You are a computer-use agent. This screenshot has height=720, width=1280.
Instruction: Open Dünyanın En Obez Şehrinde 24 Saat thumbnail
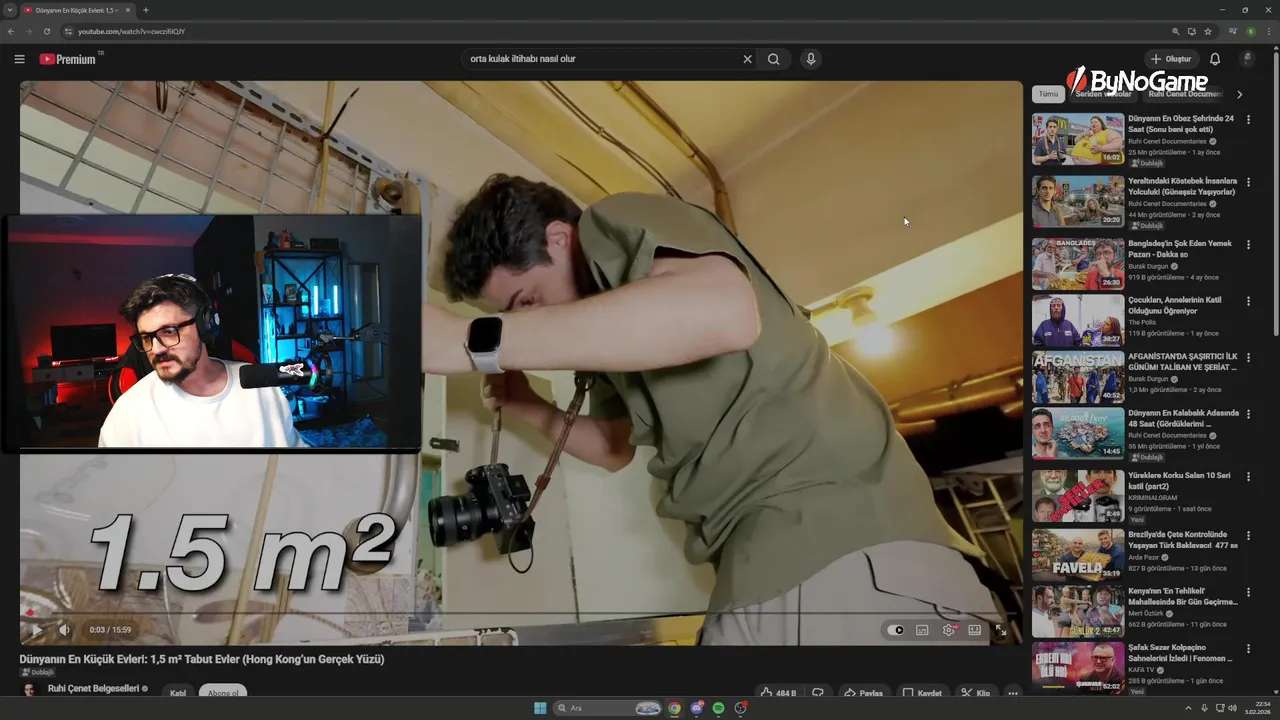[1078, 139]
